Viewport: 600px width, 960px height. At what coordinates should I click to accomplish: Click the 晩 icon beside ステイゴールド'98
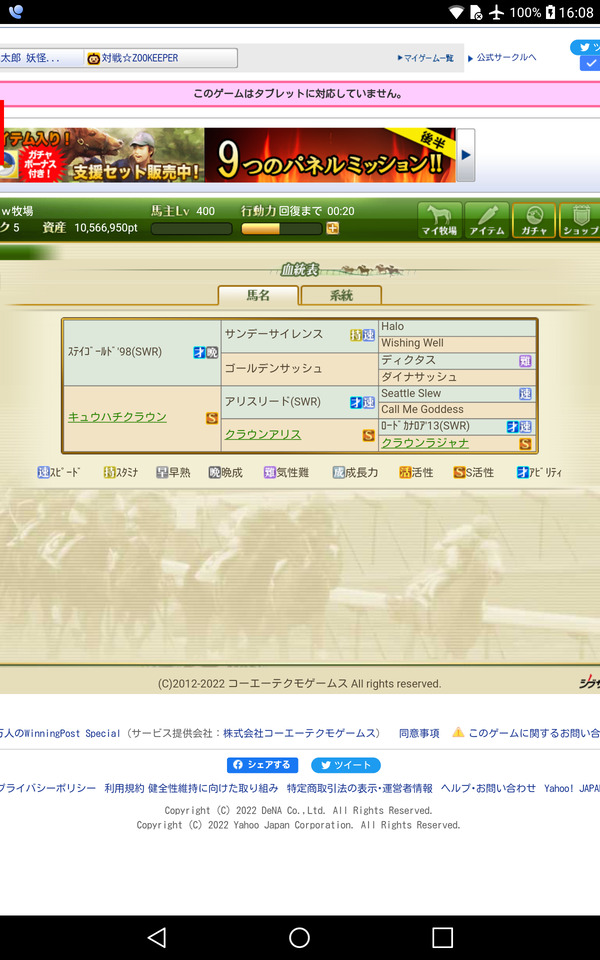[x=212, y=352]
